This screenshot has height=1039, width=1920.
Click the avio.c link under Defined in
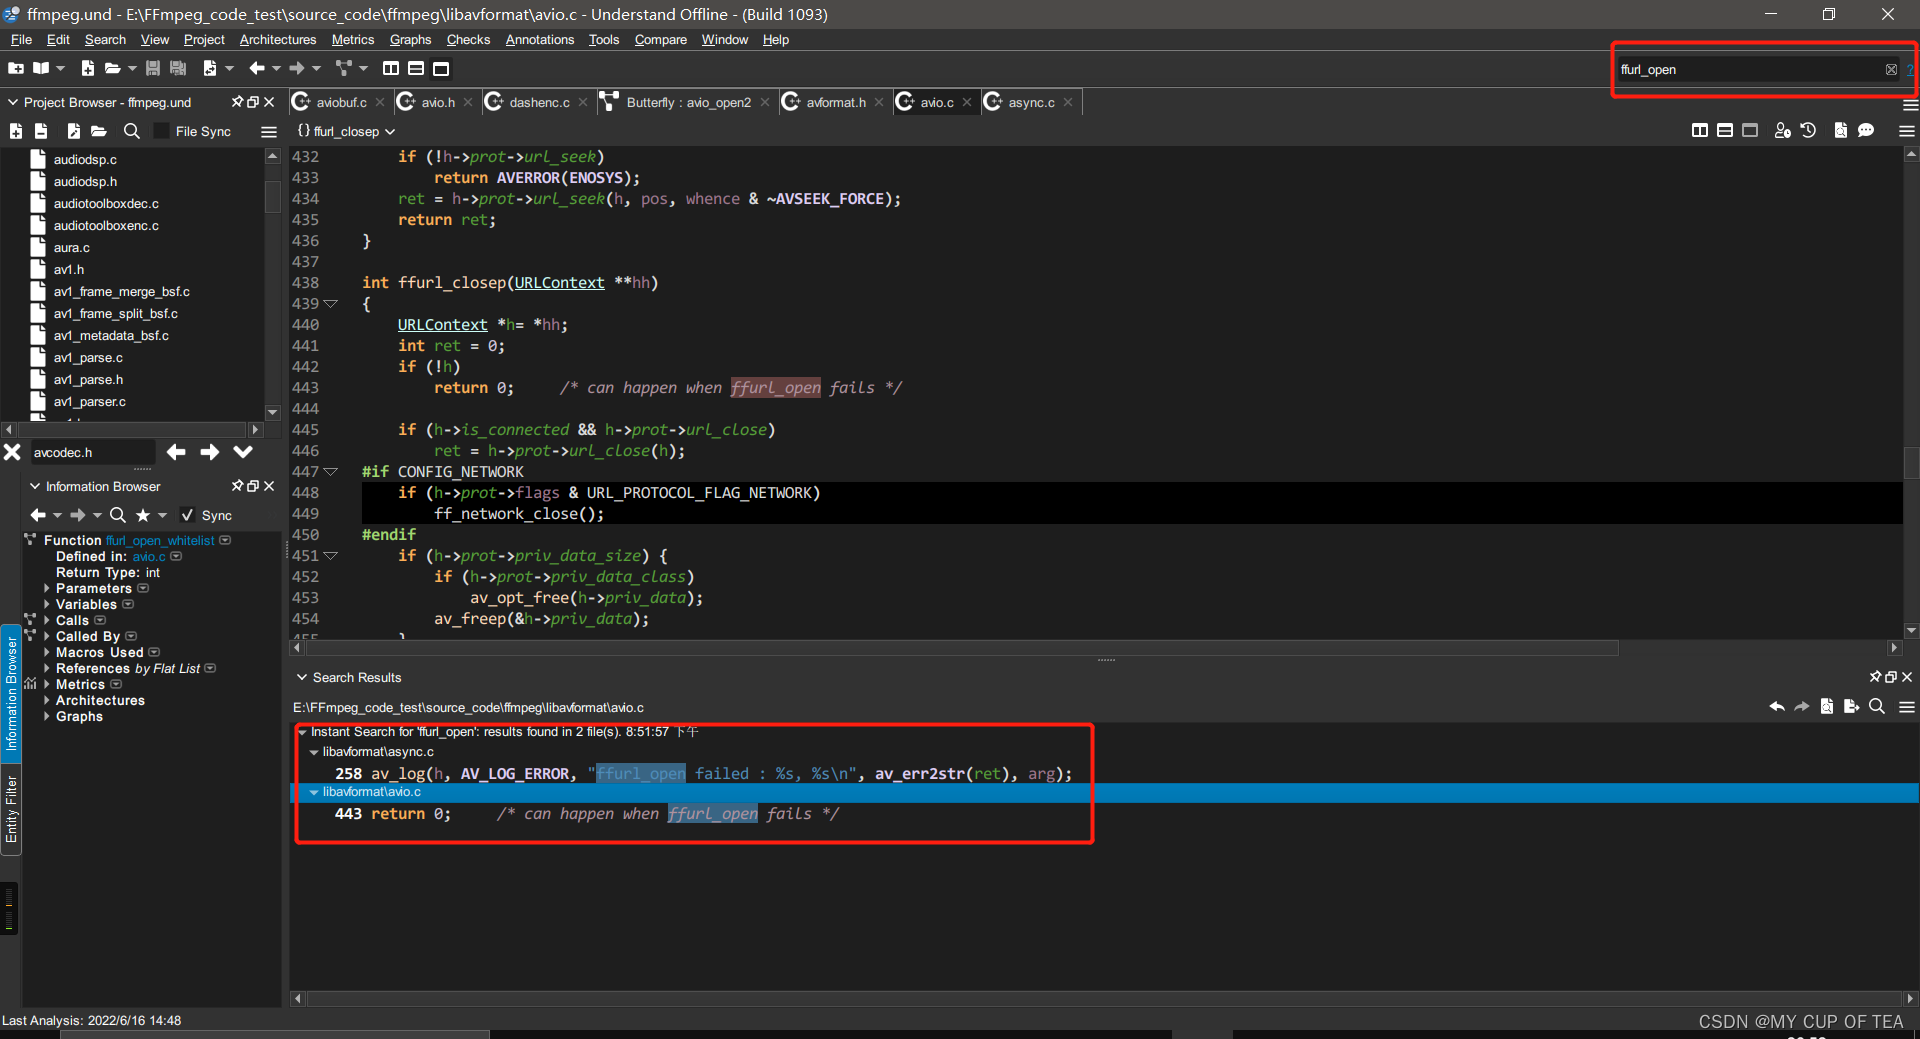[x=148, y=556]
